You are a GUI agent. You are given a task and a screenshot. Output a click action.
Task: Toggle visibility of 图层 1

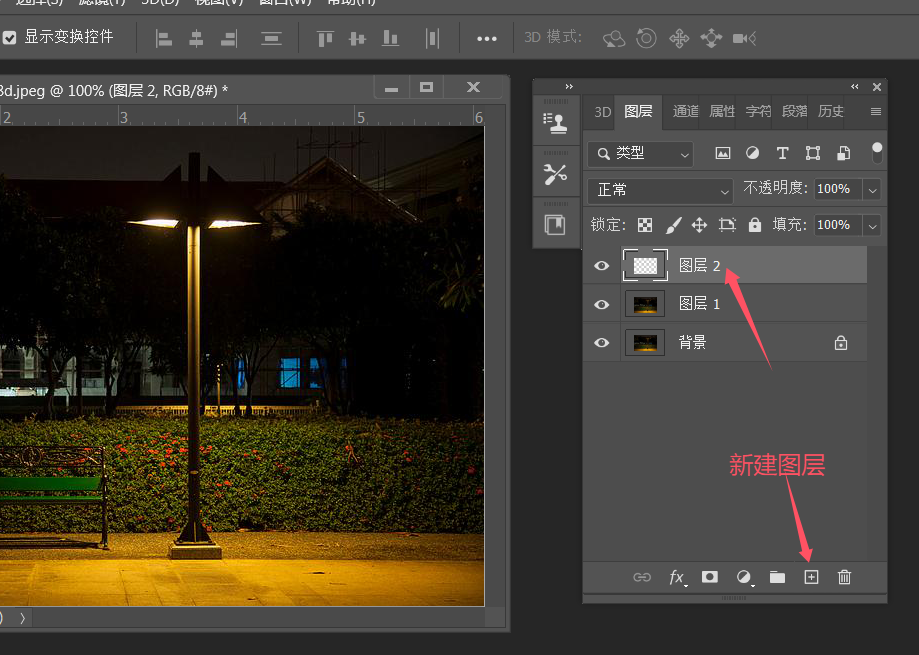click(601, 305)
